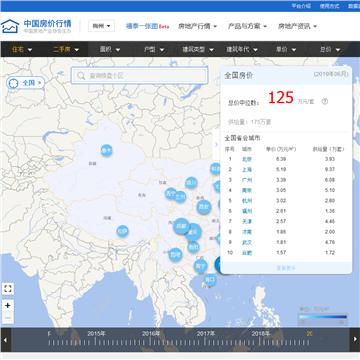Open 济南 in the city ranking

click(x=247, y=232)
